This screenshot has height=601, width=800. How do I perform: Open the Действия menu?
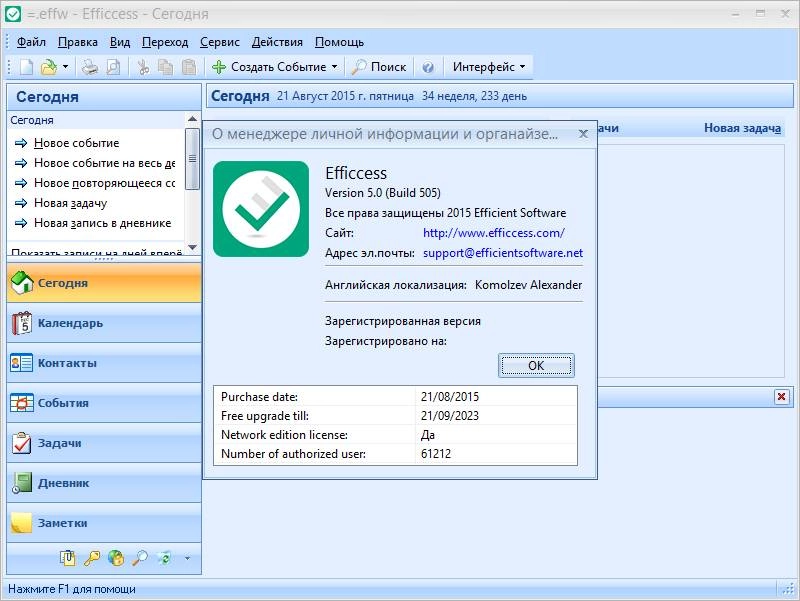coord(277,42)
